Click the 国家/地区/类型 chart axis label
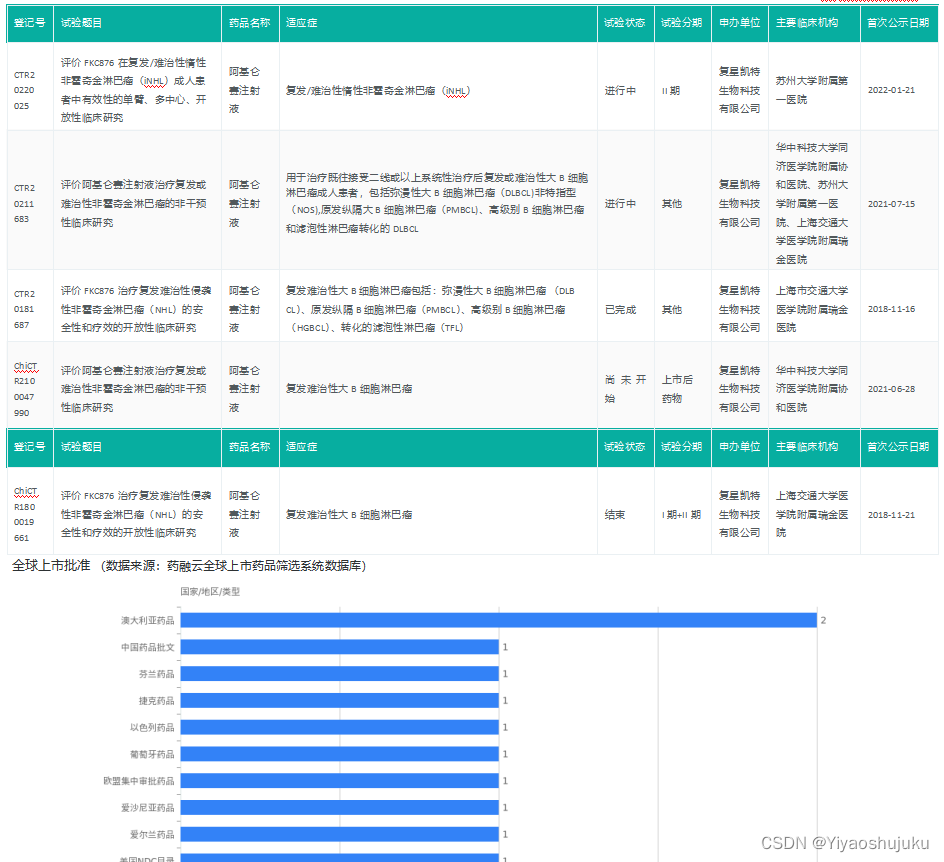944x862 pixels. click(x=210, y=592)
